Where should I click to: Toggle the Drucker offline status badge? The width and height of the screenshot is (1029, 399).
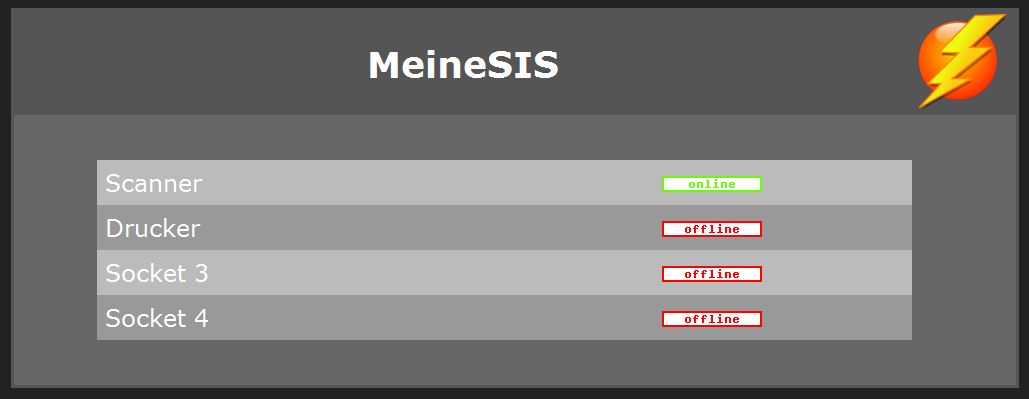[712, 229]
